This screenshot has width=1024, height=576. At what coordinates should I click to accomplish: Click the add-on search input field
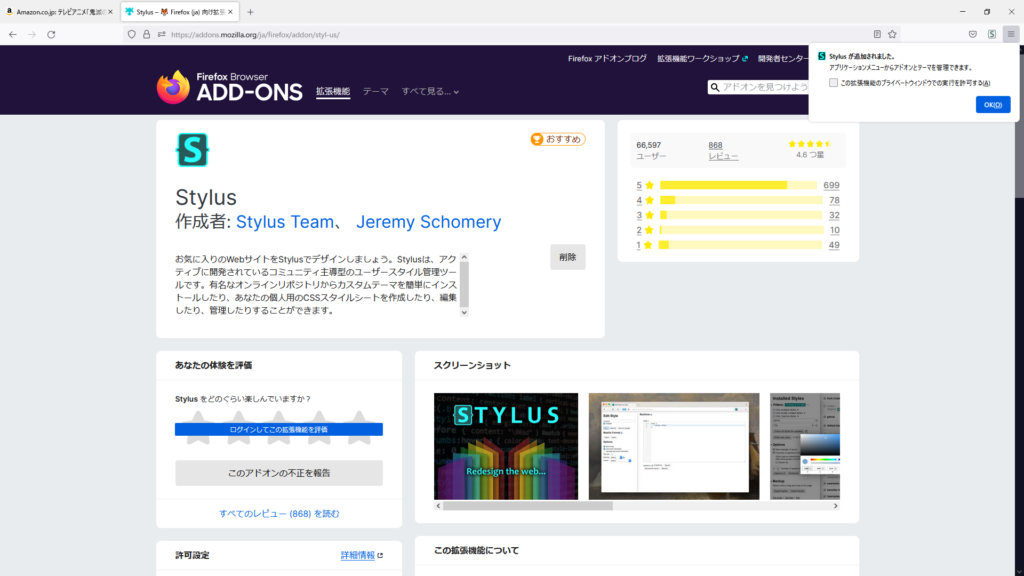coord(762,87)
